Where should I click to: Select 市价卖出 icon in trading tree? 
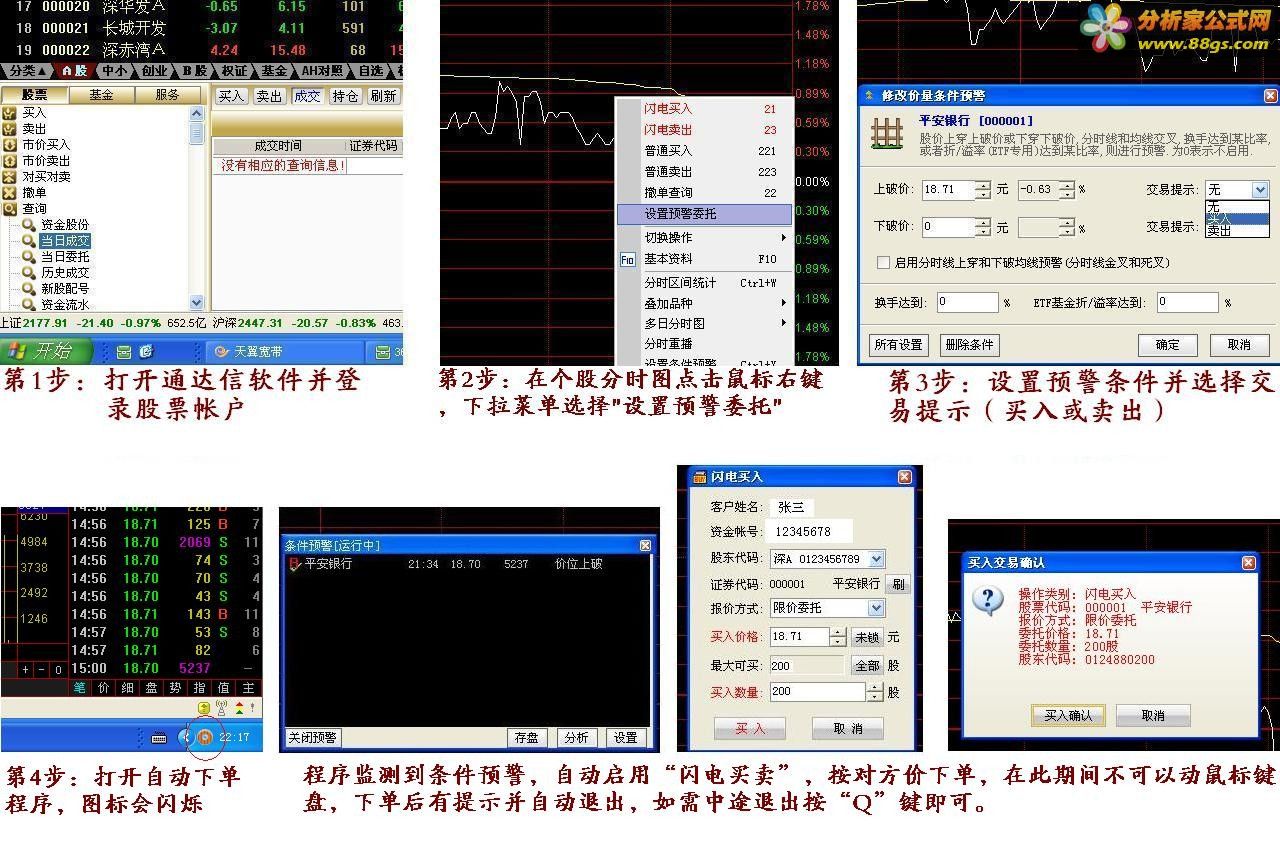tap(10, 161)
